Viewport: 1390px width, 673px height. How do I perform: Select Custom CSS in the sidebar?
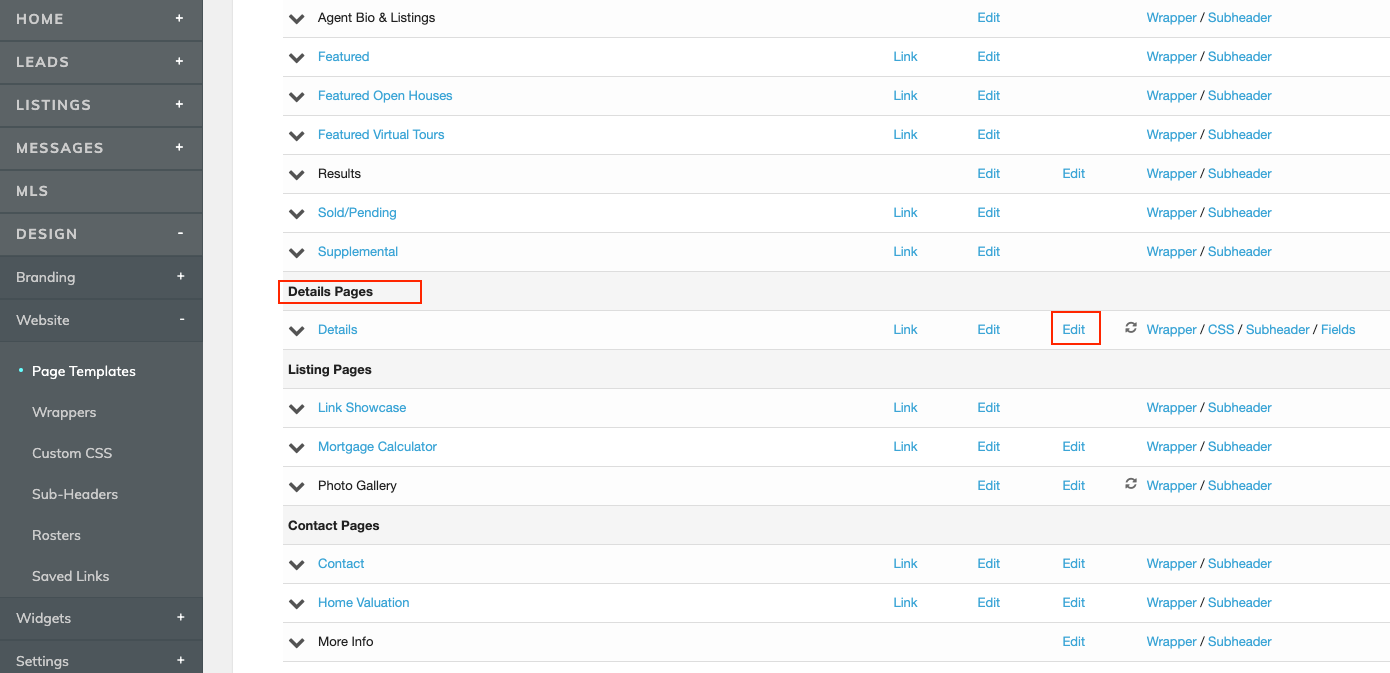(71, 453)
